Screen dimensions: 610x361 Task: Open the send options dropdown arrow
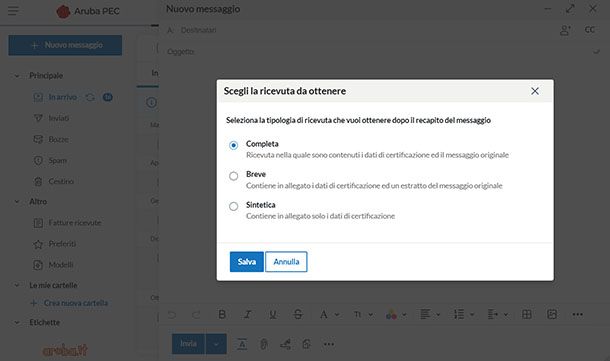pos(216,344)
